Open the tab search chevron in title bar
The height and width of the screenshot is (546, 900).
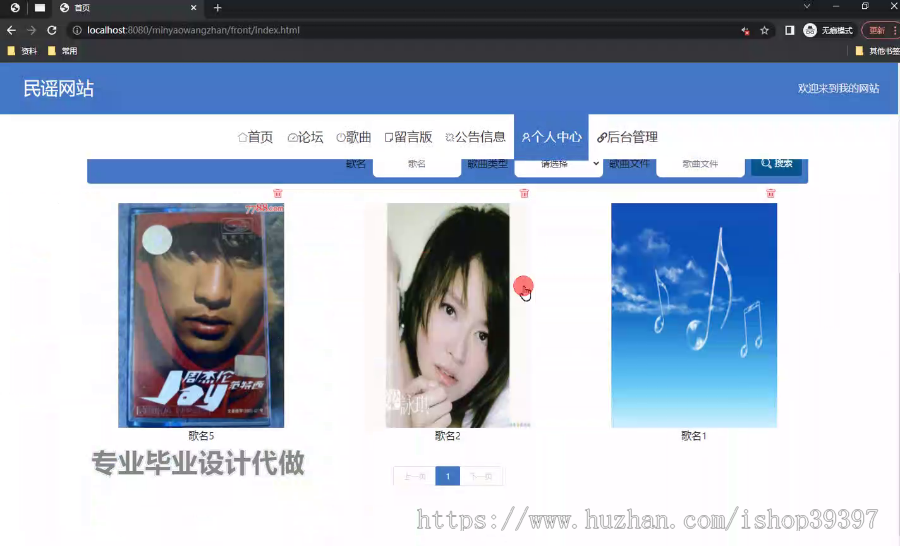coord(806,6)
